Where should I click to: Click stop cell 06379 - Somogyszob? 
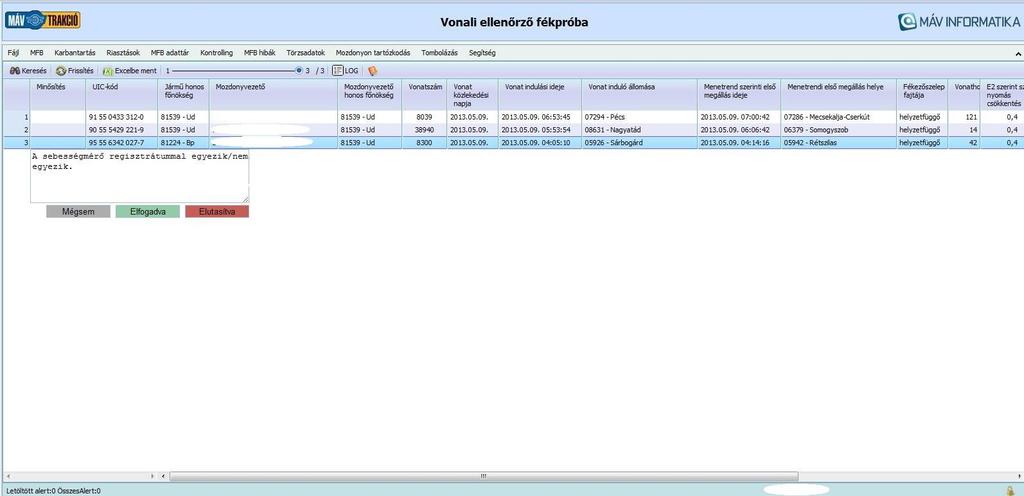click(x=839, y=130)
